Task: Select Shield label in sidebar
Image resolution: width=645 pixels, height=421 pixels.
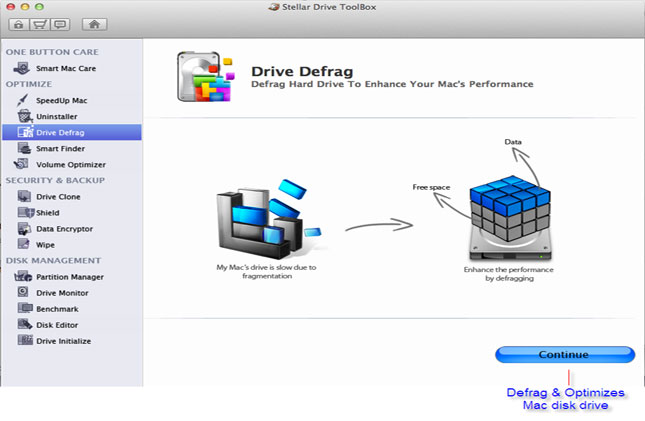Action: (x=48, y=213)
